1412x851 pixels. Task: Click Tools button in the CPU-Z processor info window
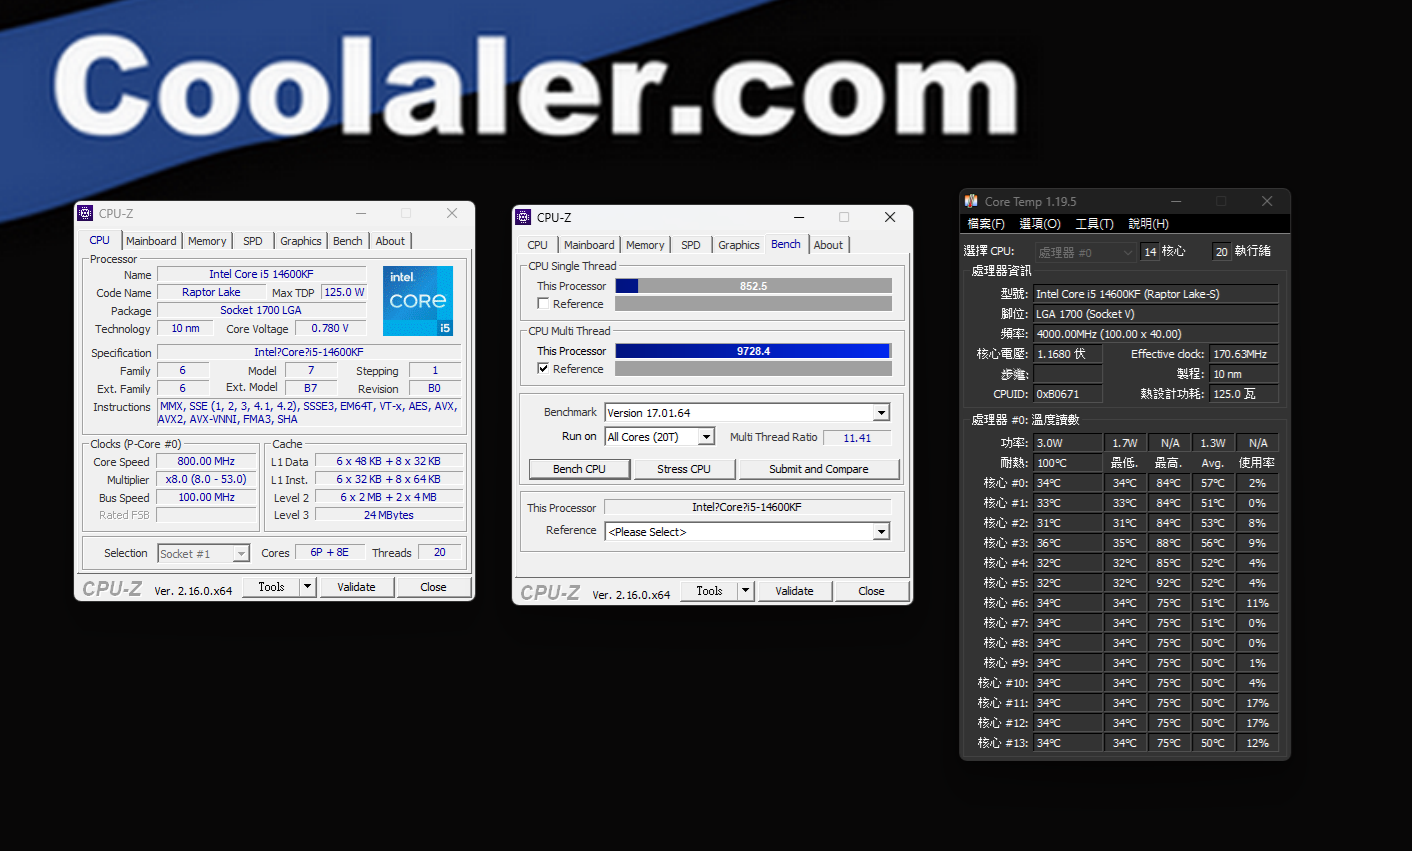272,587
